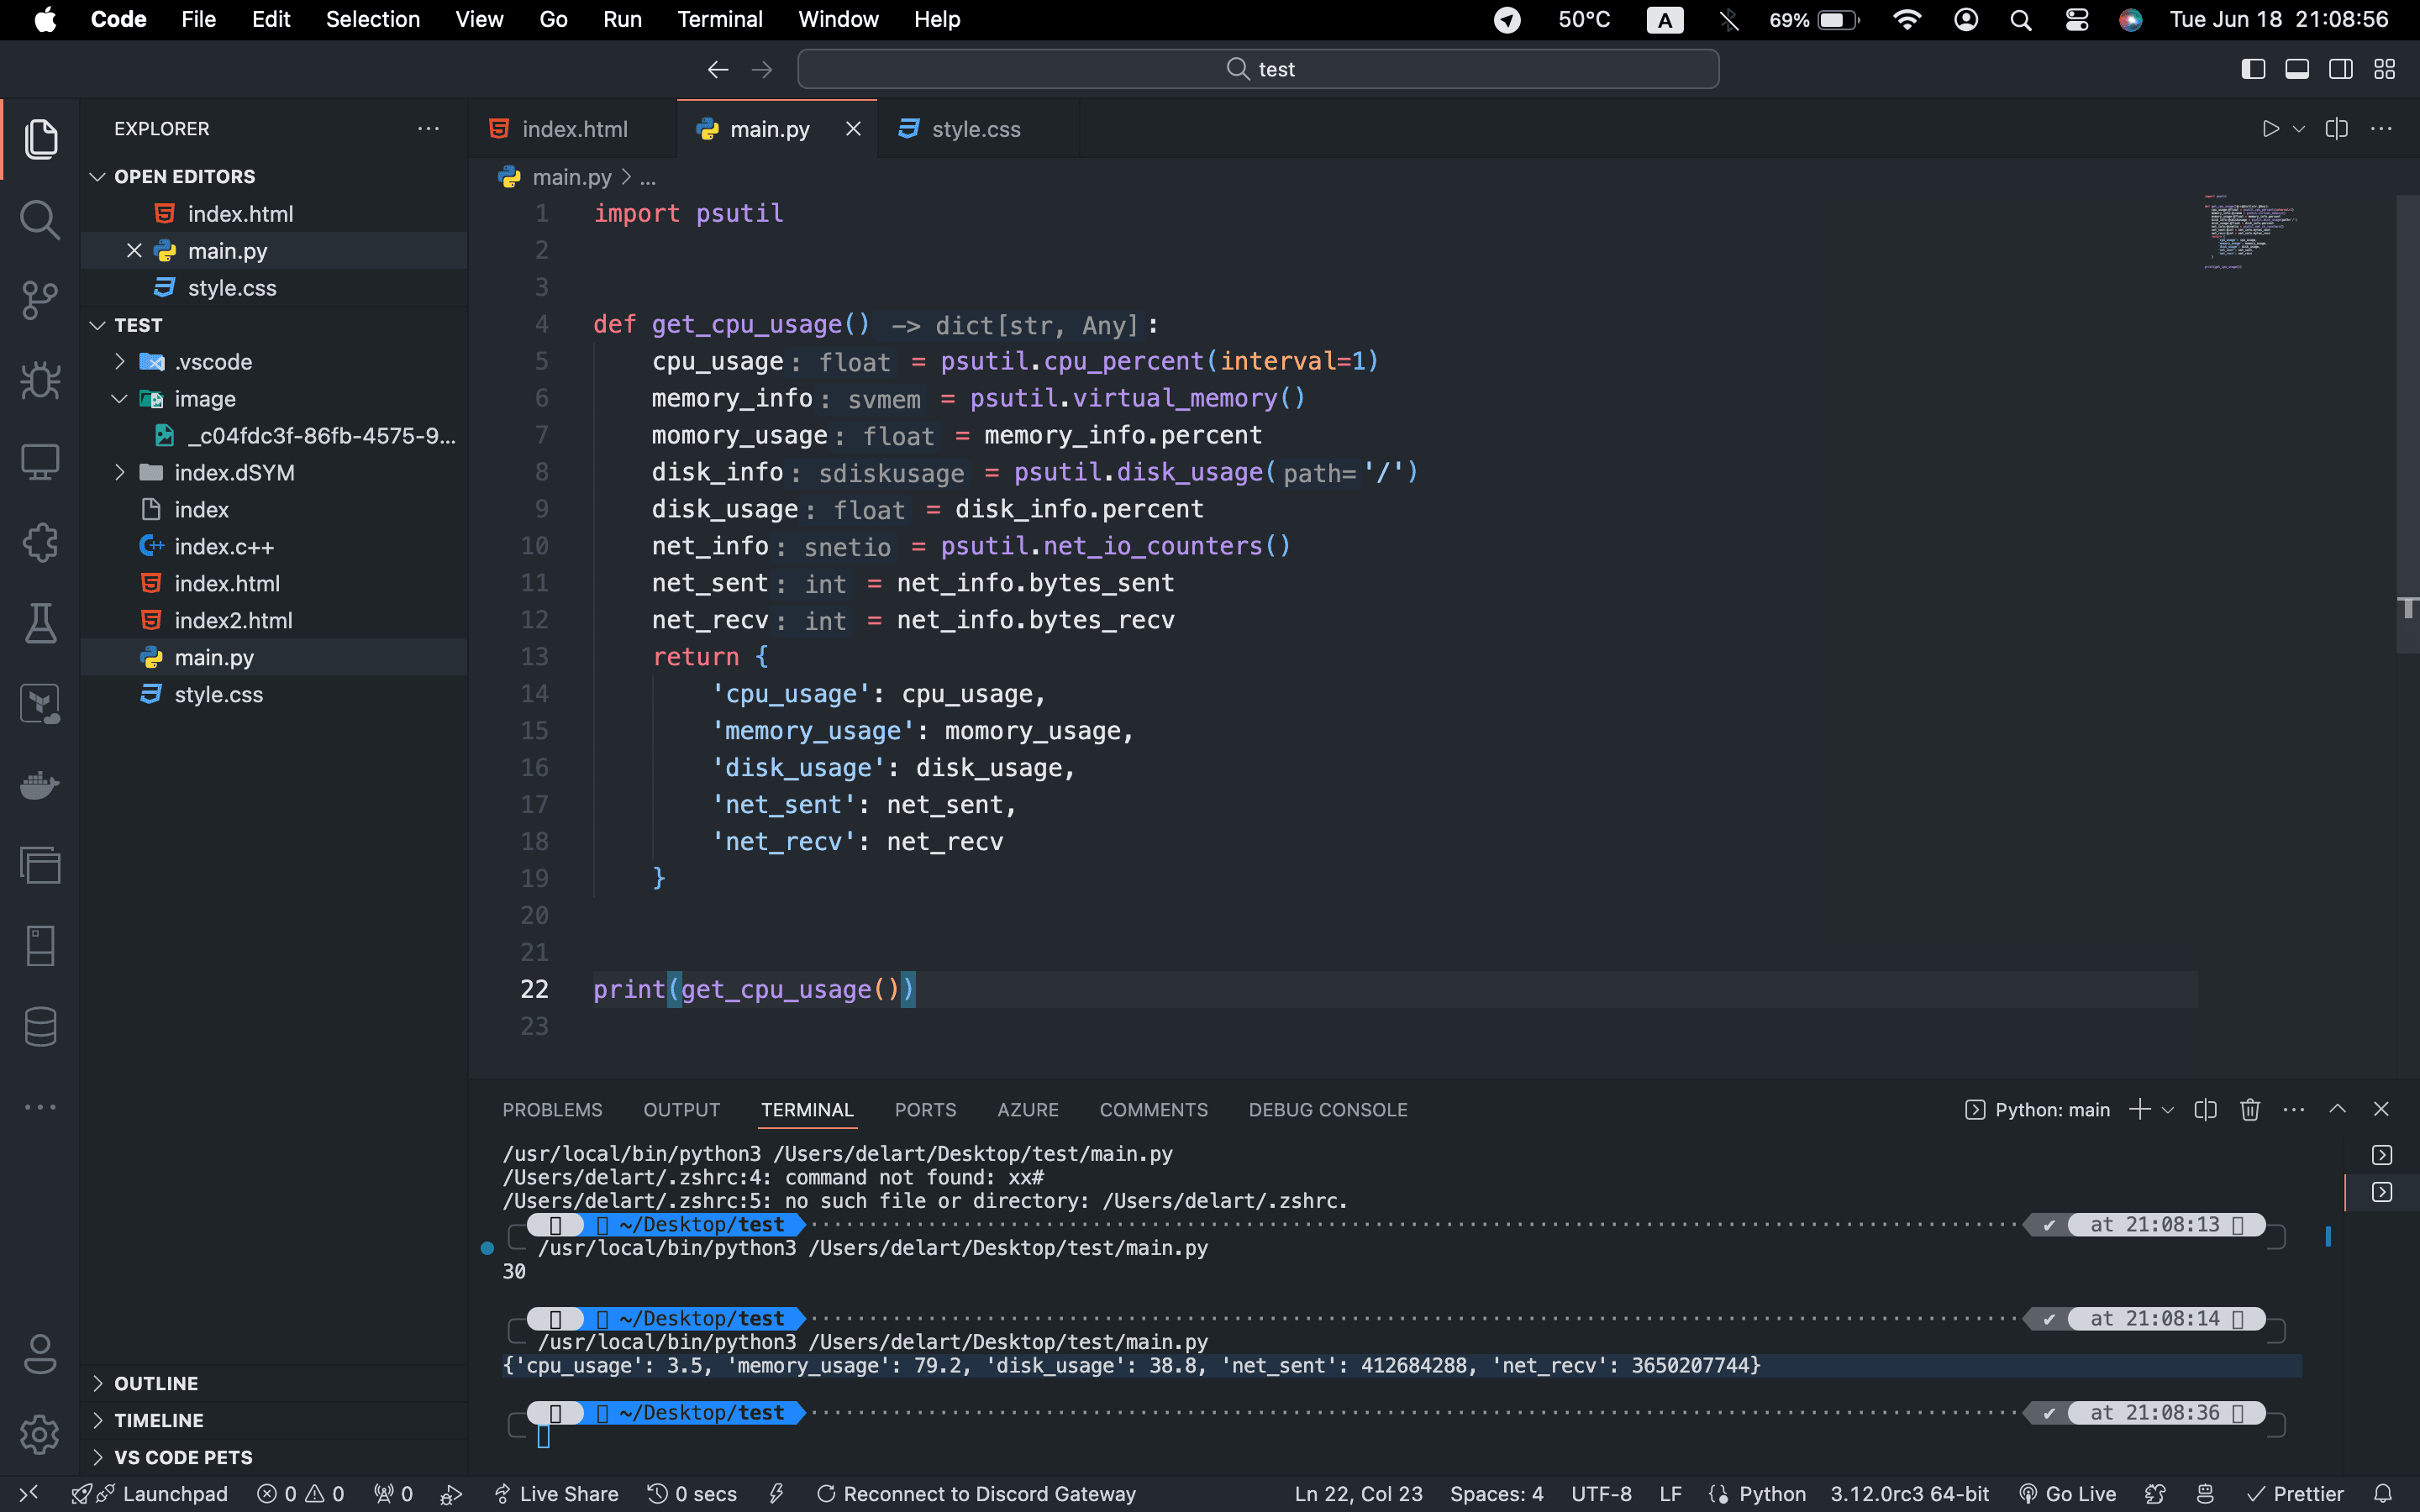Open the new terminal launch profile dropdown
This screenshot has width=2420, height=1512.
tap(2168, 1110)
